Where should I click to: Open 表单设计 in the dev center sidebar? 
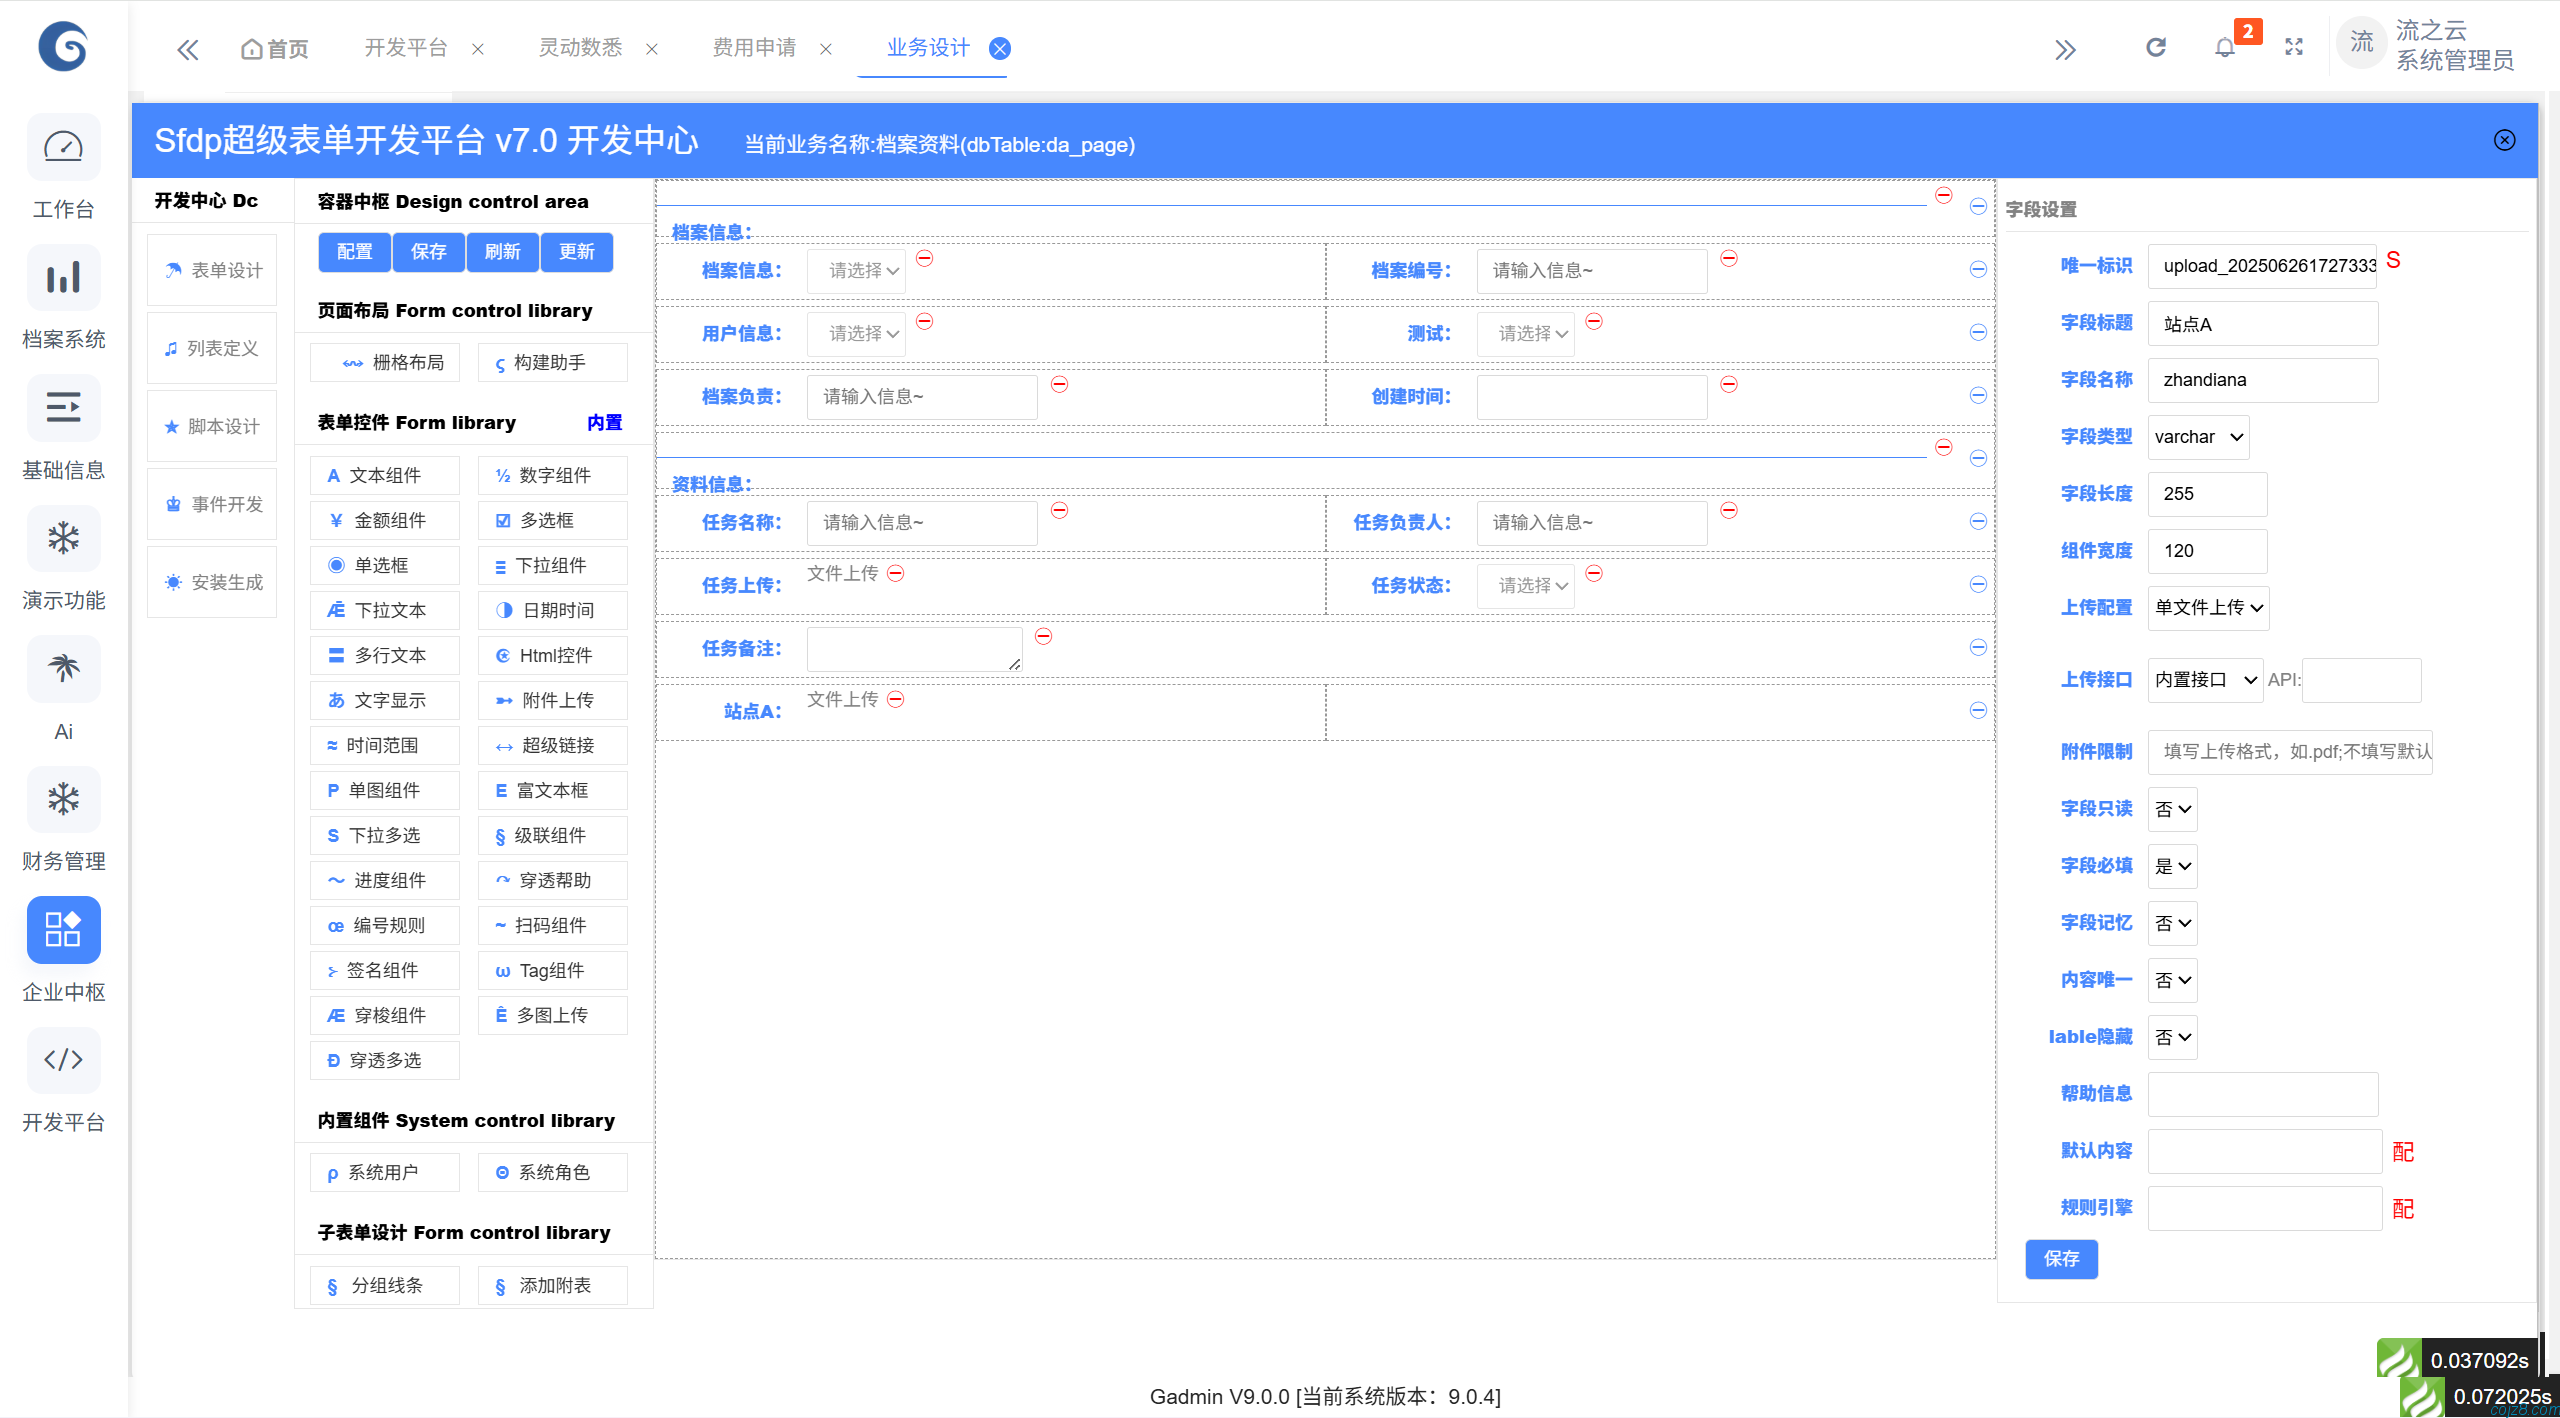click(x=211, y=269)
